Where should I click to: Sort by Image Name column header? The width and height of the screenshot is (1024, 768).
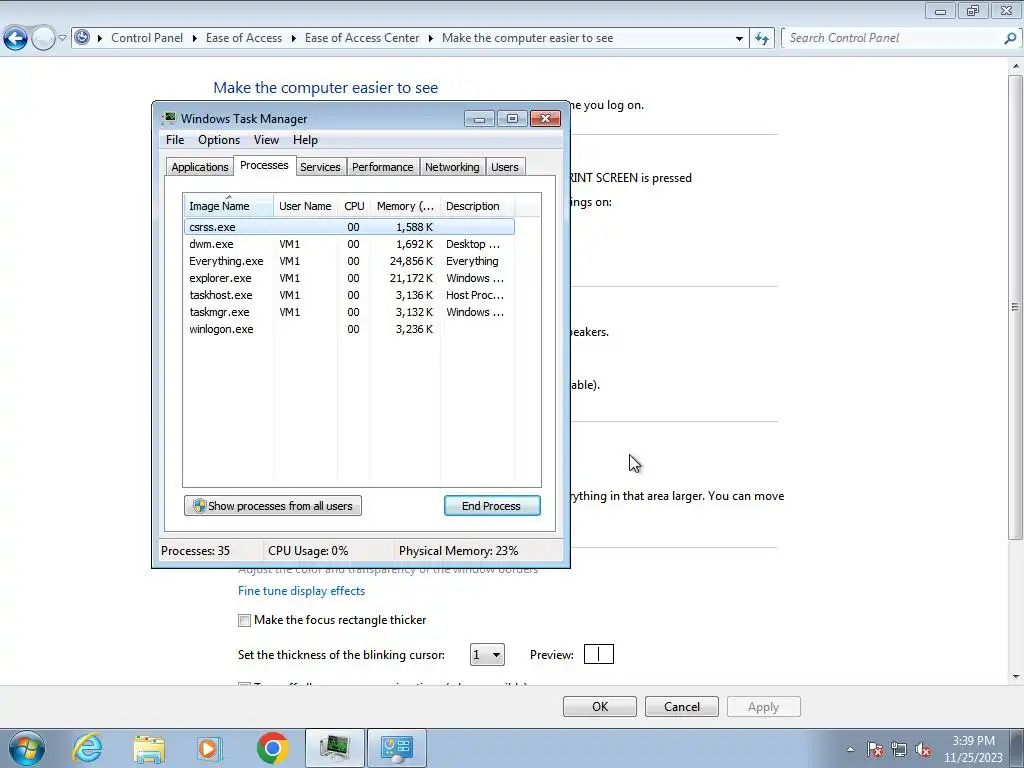click(x=228, y=206)
